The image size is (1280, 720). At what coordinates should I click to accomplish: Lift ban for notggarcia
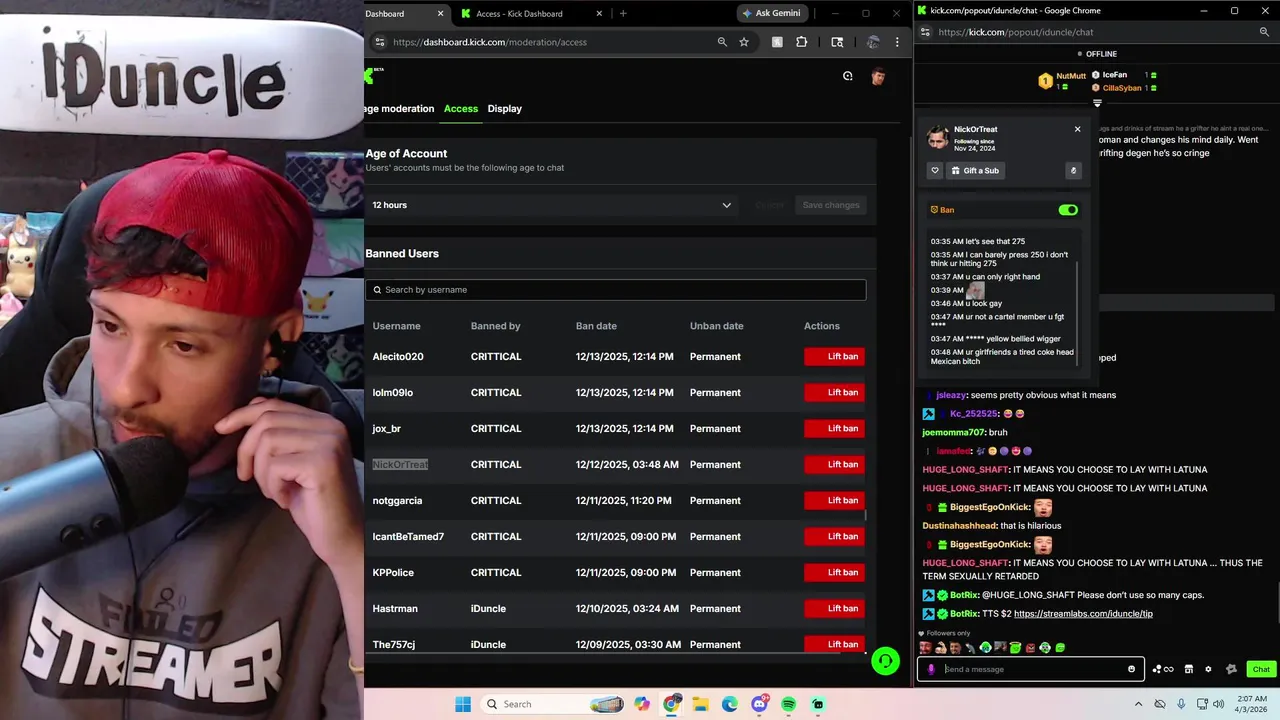[x=834, y=501]
